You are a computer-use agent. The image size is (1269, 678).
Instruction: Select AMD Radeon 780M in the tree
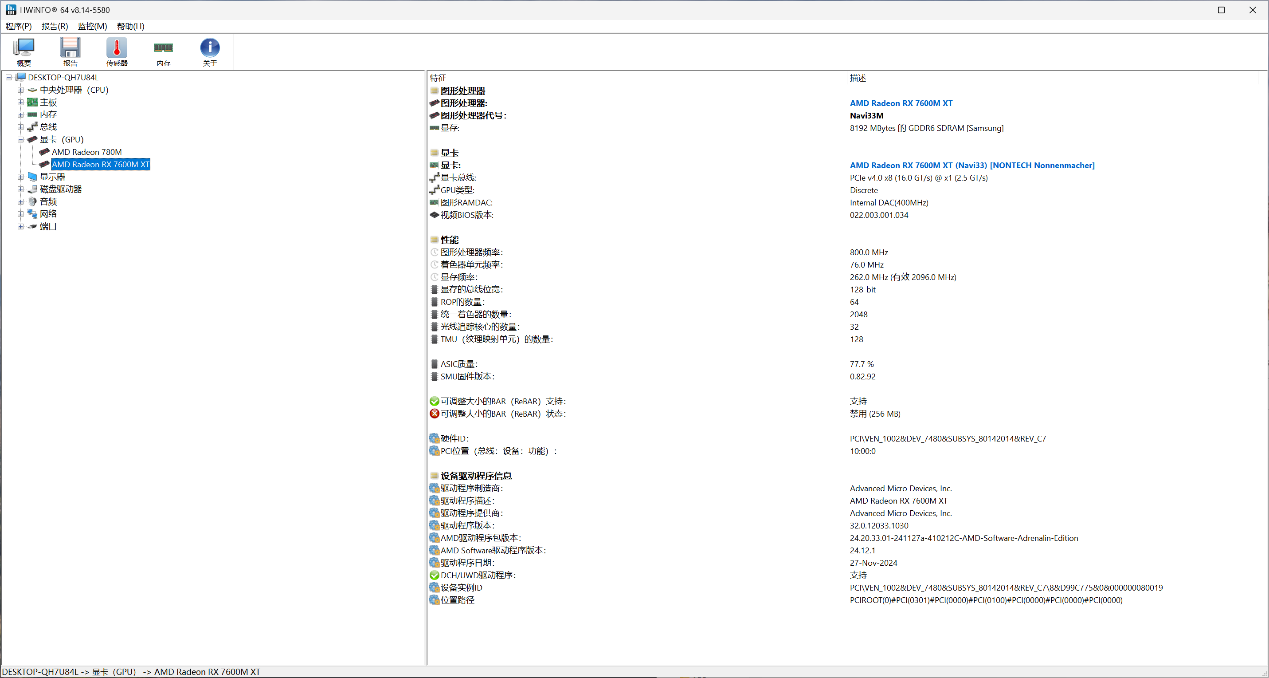pyautogui.click(x=86, y=152)
